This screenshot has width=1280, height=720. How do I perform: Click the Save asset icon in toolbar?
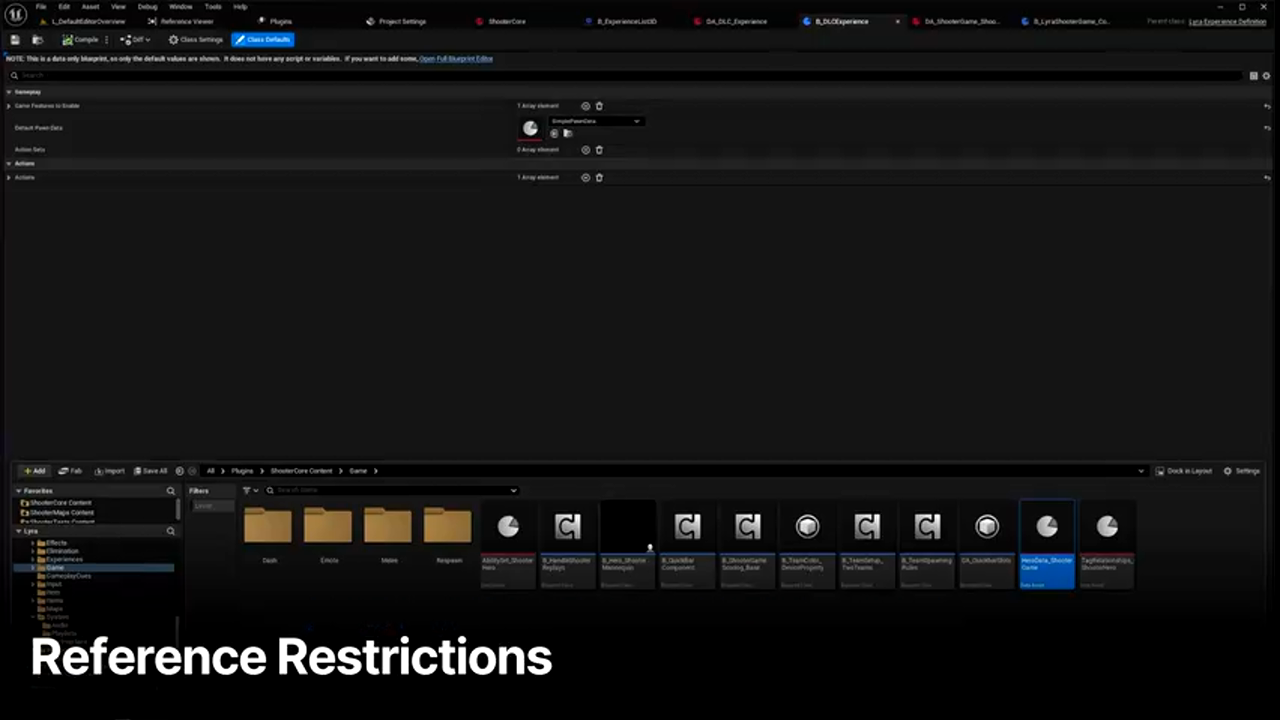15,40
